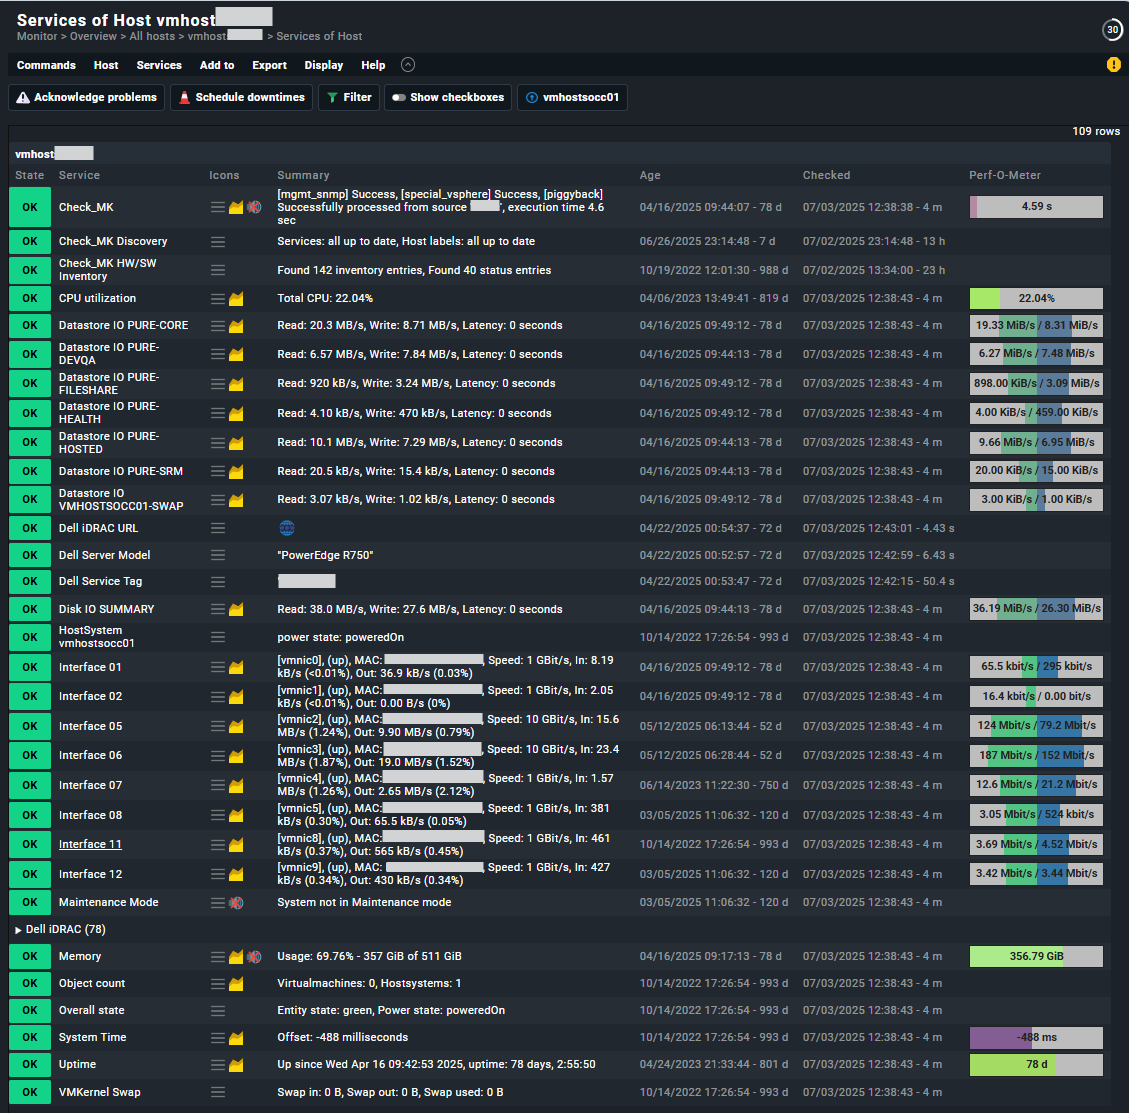Image resolution: width=1129 pixels, height=1113 pixels.
Task: Click the All hosts breadcrumb
Action: click(x=152, y=36)
